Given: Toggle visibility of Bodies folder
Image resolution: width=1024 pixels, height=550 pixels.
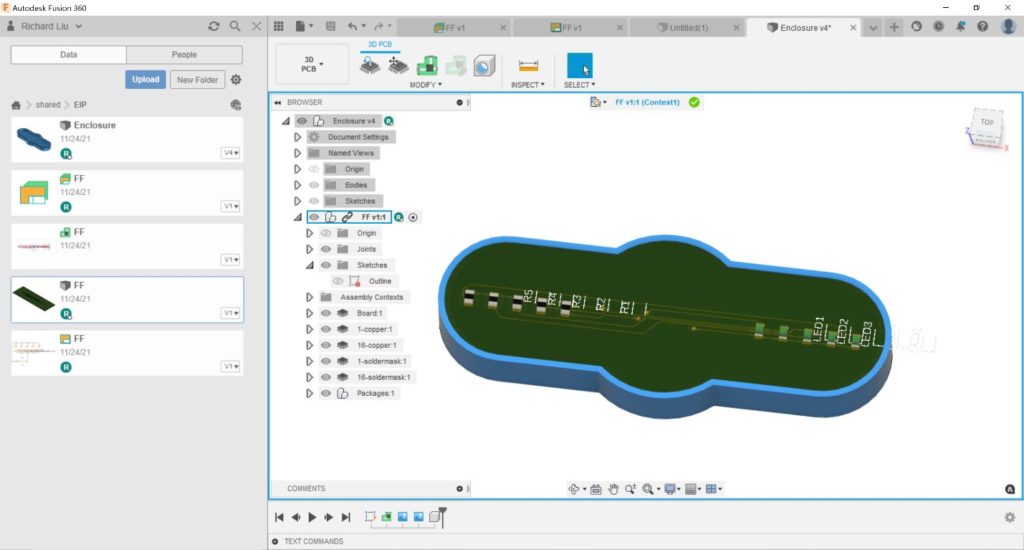Looking at the screenshot, I should [314, 185].
